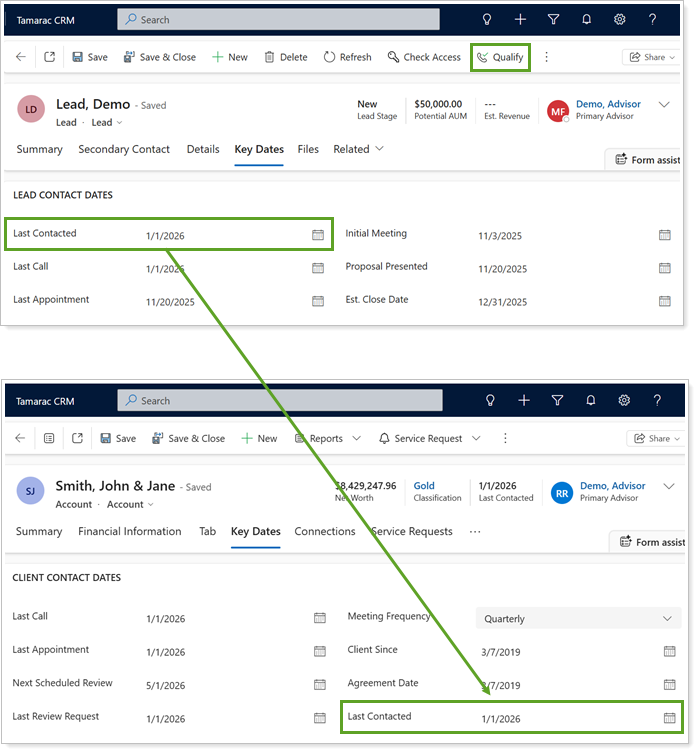
Task: Click calendar icon for Proposal Presented date
Action: [665, 268]
